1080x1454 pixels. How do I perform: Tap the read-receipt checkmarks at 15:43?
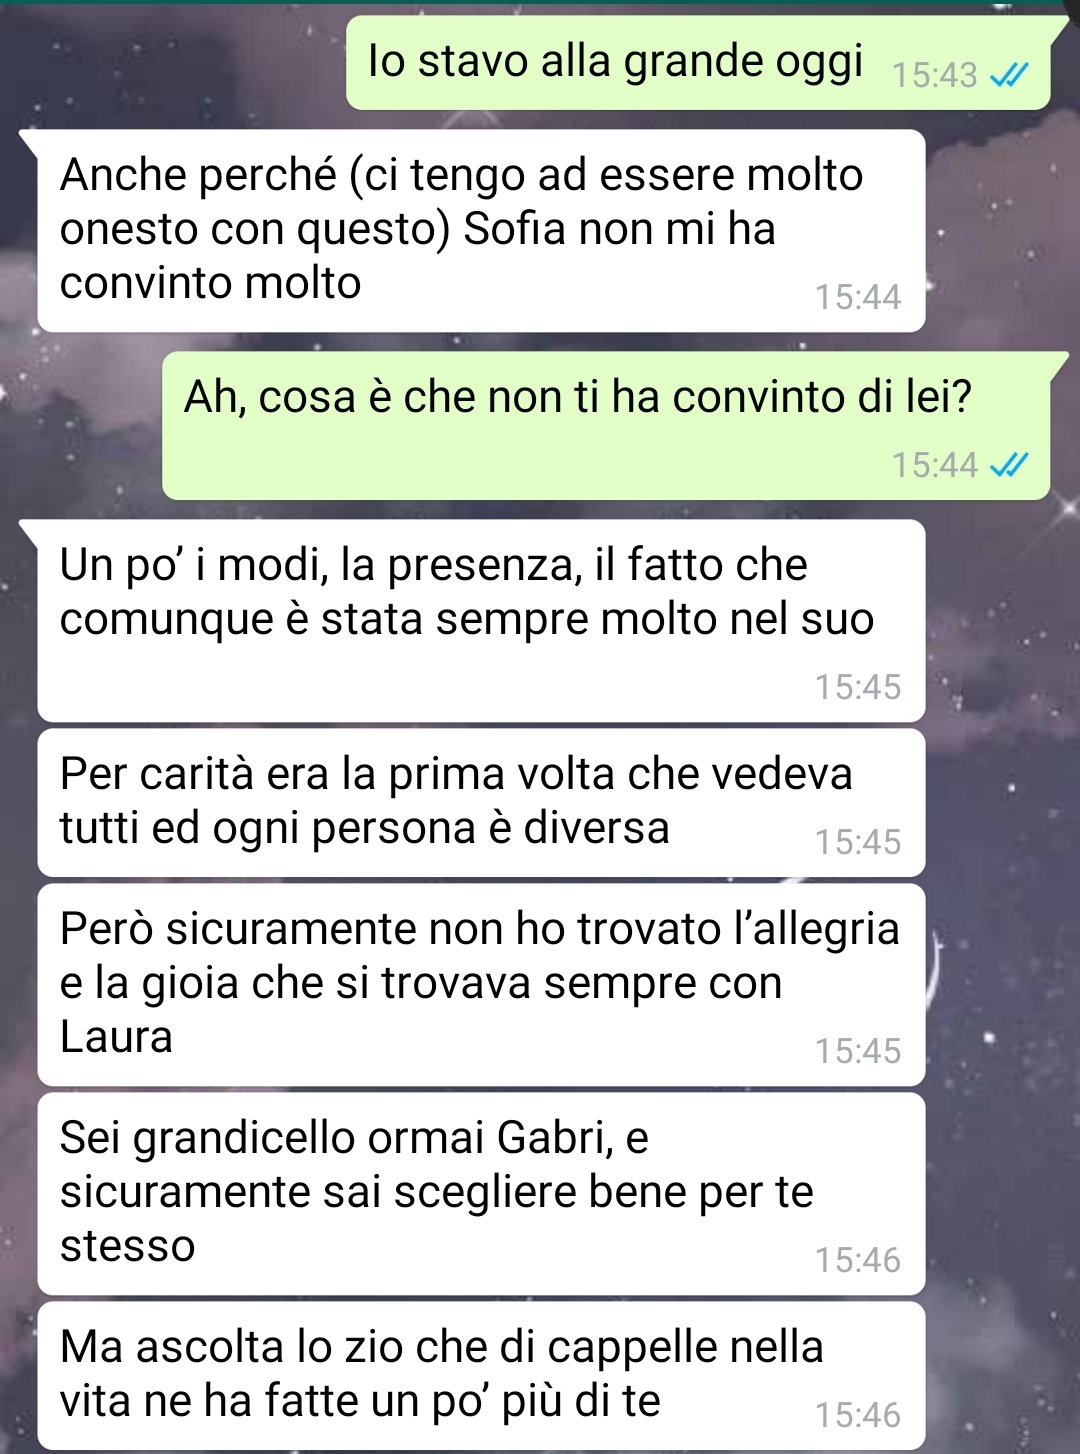1007,76
